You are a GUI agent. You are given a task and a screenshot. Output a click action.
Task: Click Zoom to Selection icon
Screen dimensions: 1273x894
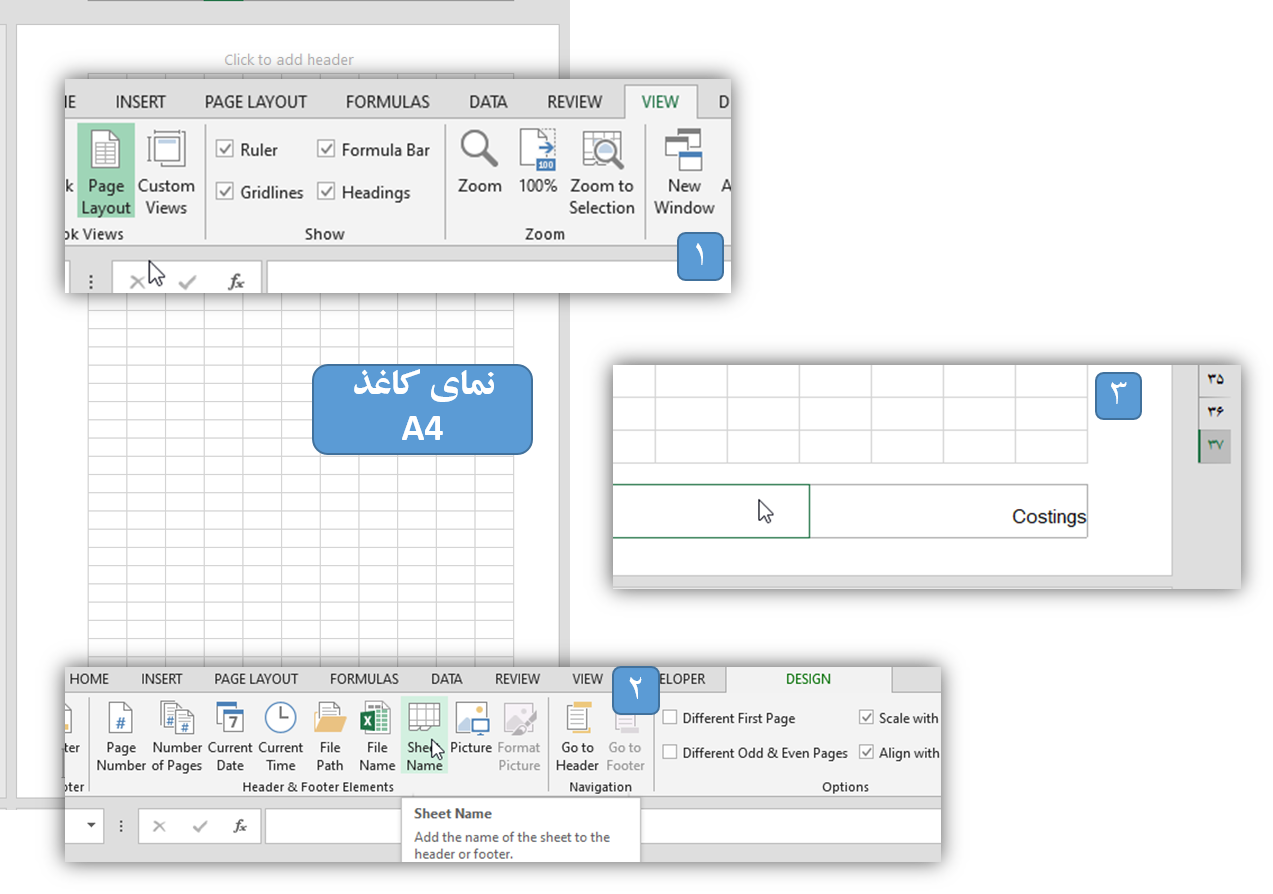pyautogui.click(x=602, y=172)
